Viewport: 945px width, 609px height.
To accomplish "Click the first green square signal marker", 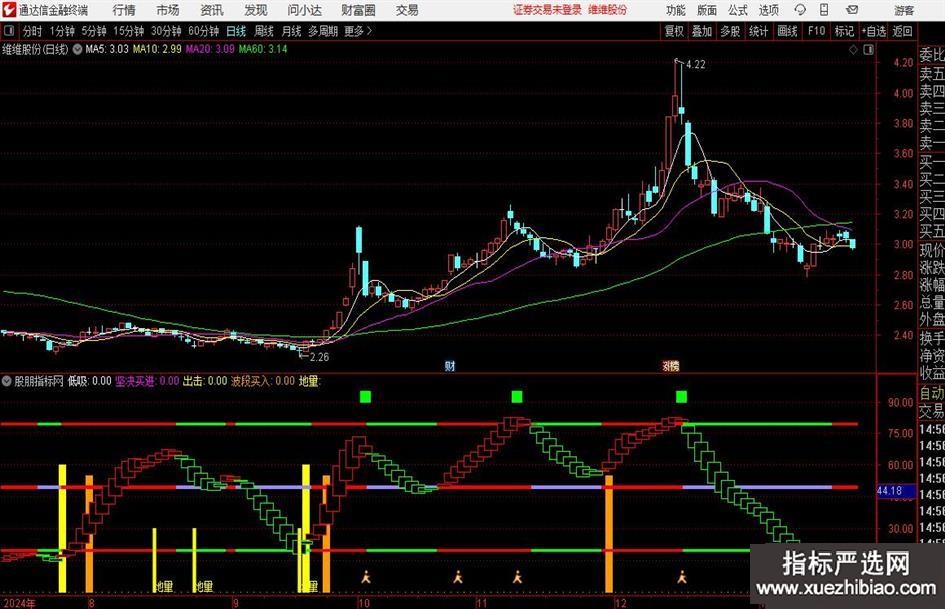I will (x=365, y=397).
